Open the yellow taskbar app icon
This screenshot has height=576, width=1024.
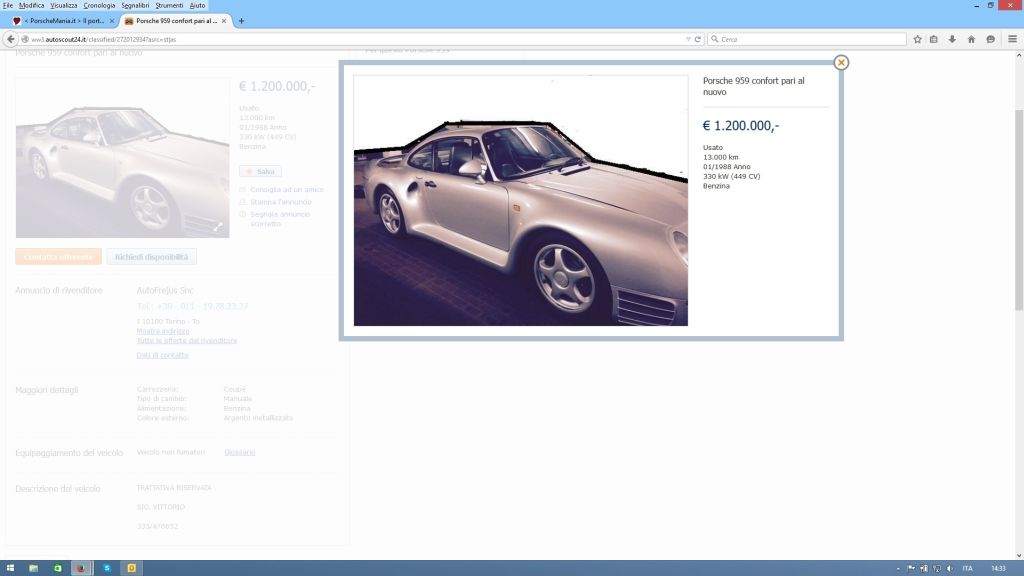(131, 568)
